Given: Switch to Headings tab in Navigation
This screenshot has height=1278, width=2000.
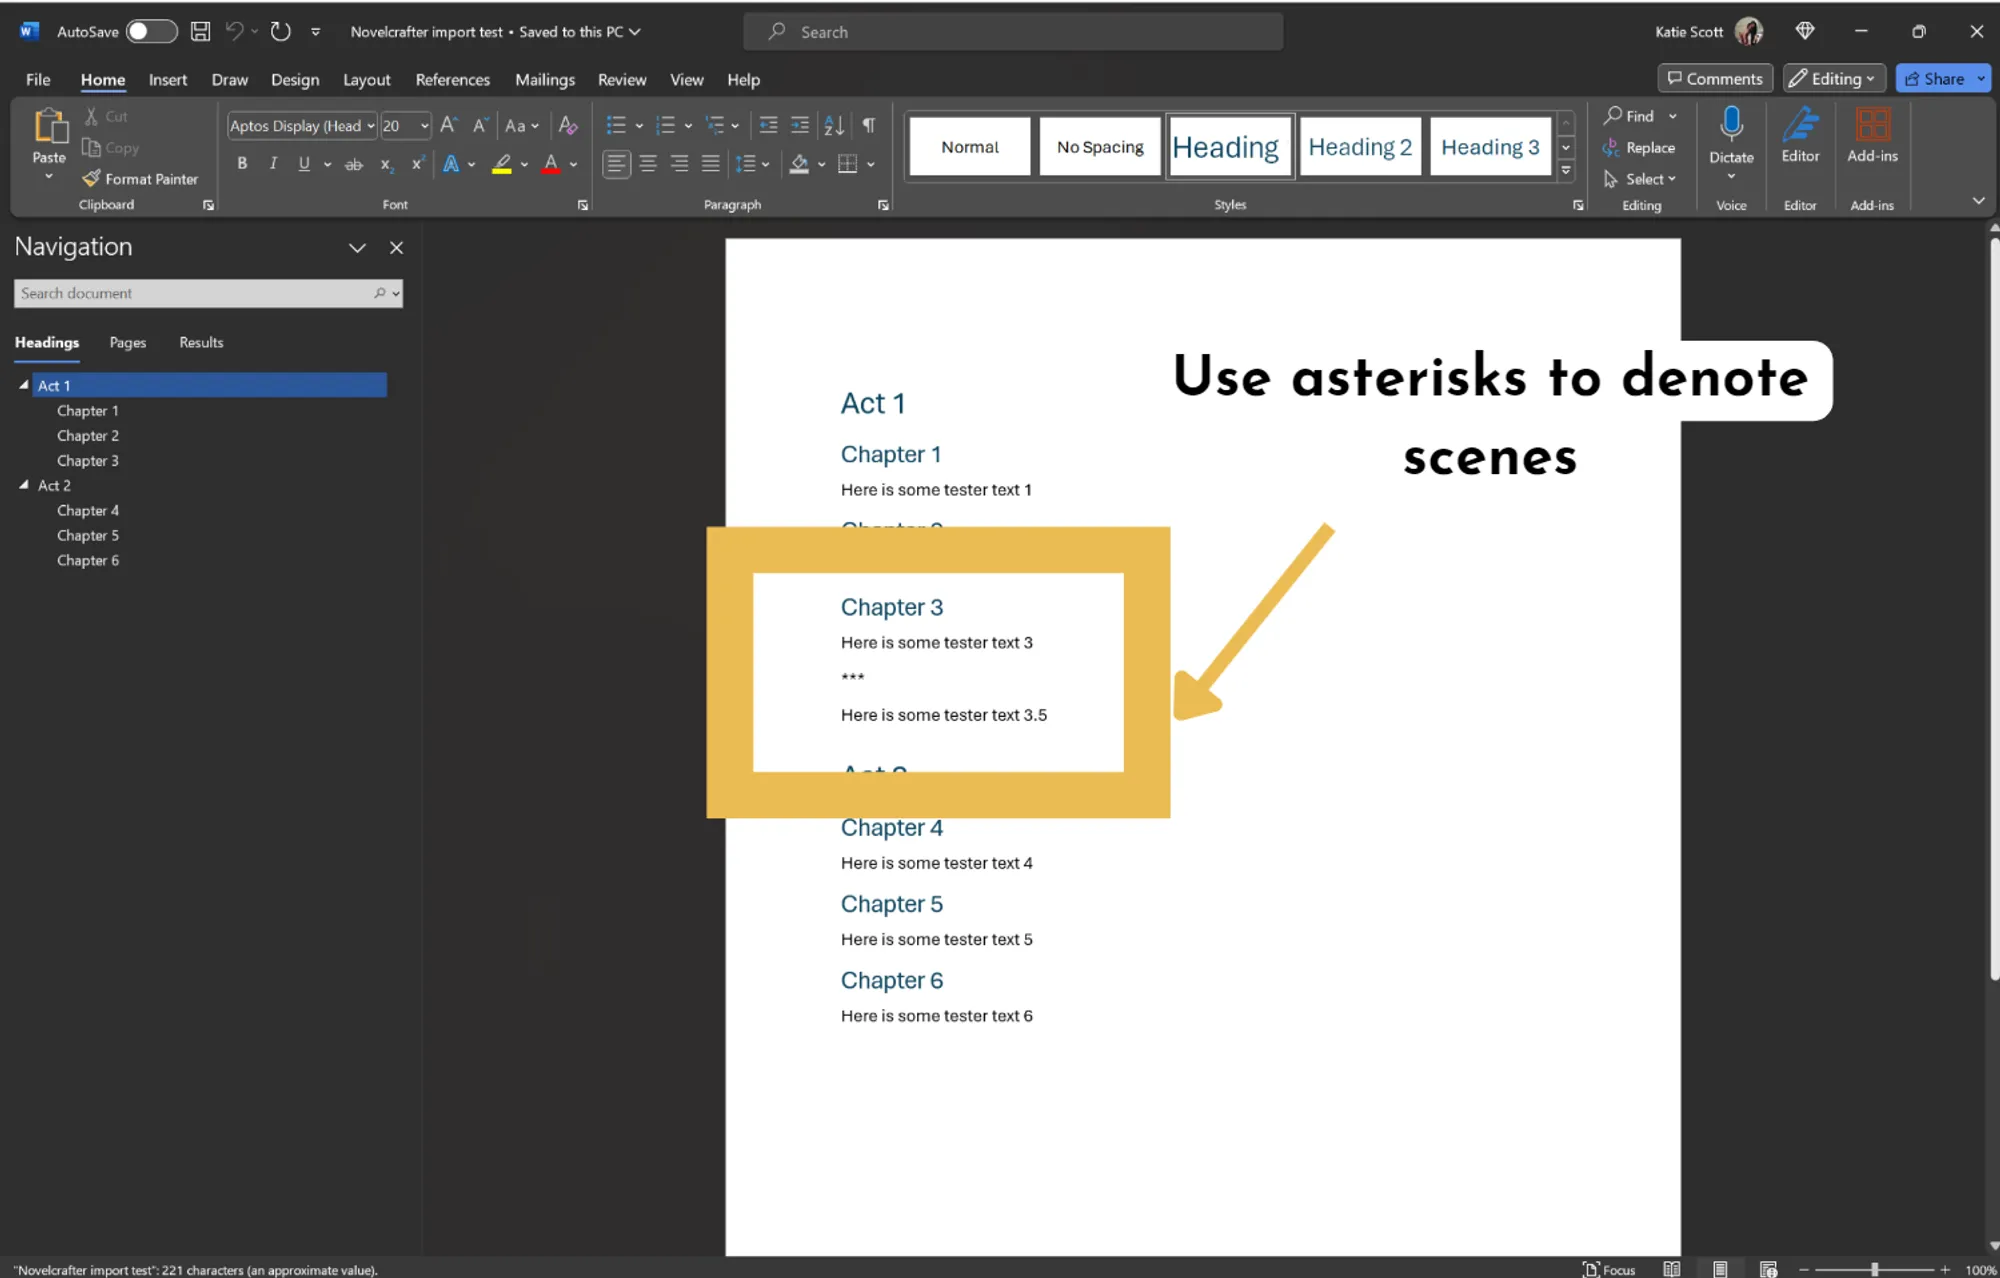Looking at the screenshot, I should 47,341.
